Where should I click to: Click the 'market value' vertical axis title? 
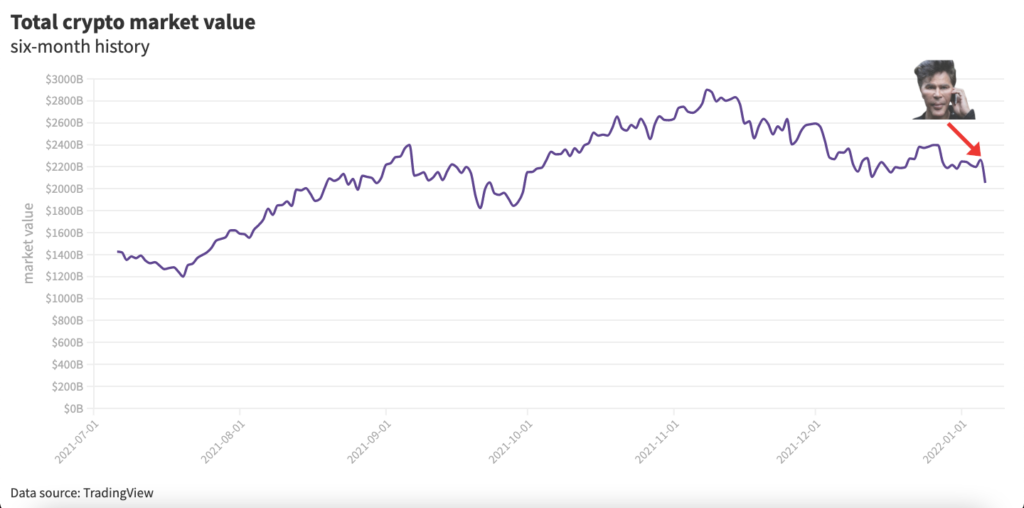pos(30,242)
